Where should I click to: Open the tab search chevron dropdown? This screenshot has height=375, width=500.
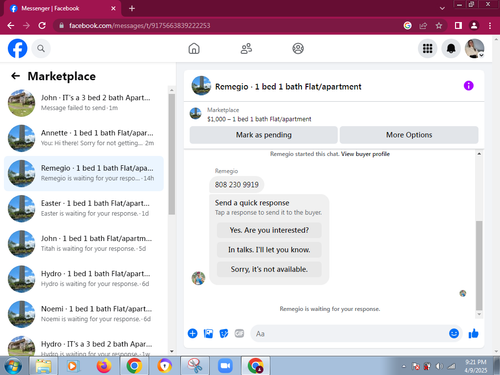click(x=442, y=8)
